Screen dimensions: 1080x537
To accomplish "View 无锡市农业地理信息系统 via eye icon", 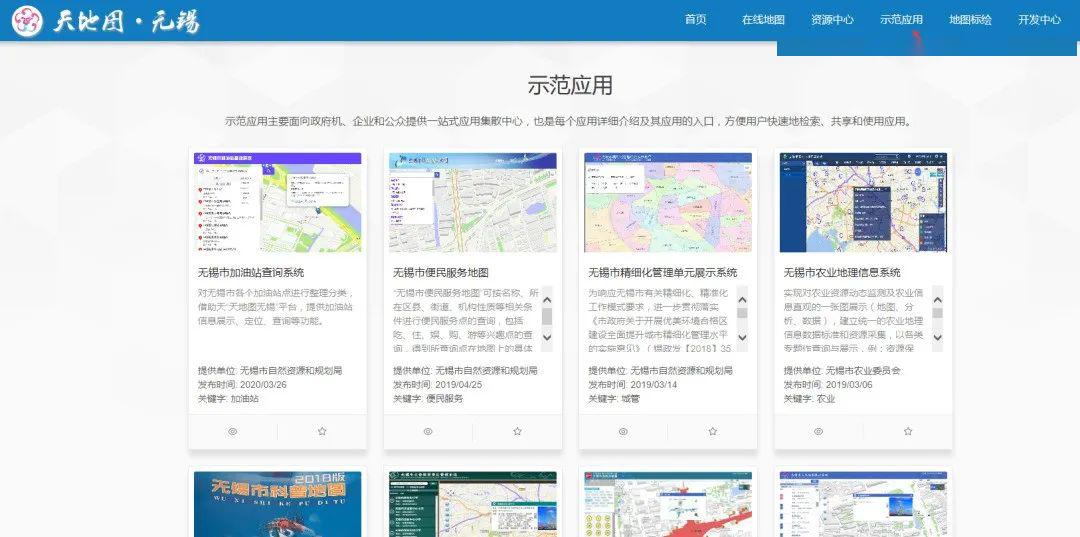I will pyautogui.click(x=818, y=432).
